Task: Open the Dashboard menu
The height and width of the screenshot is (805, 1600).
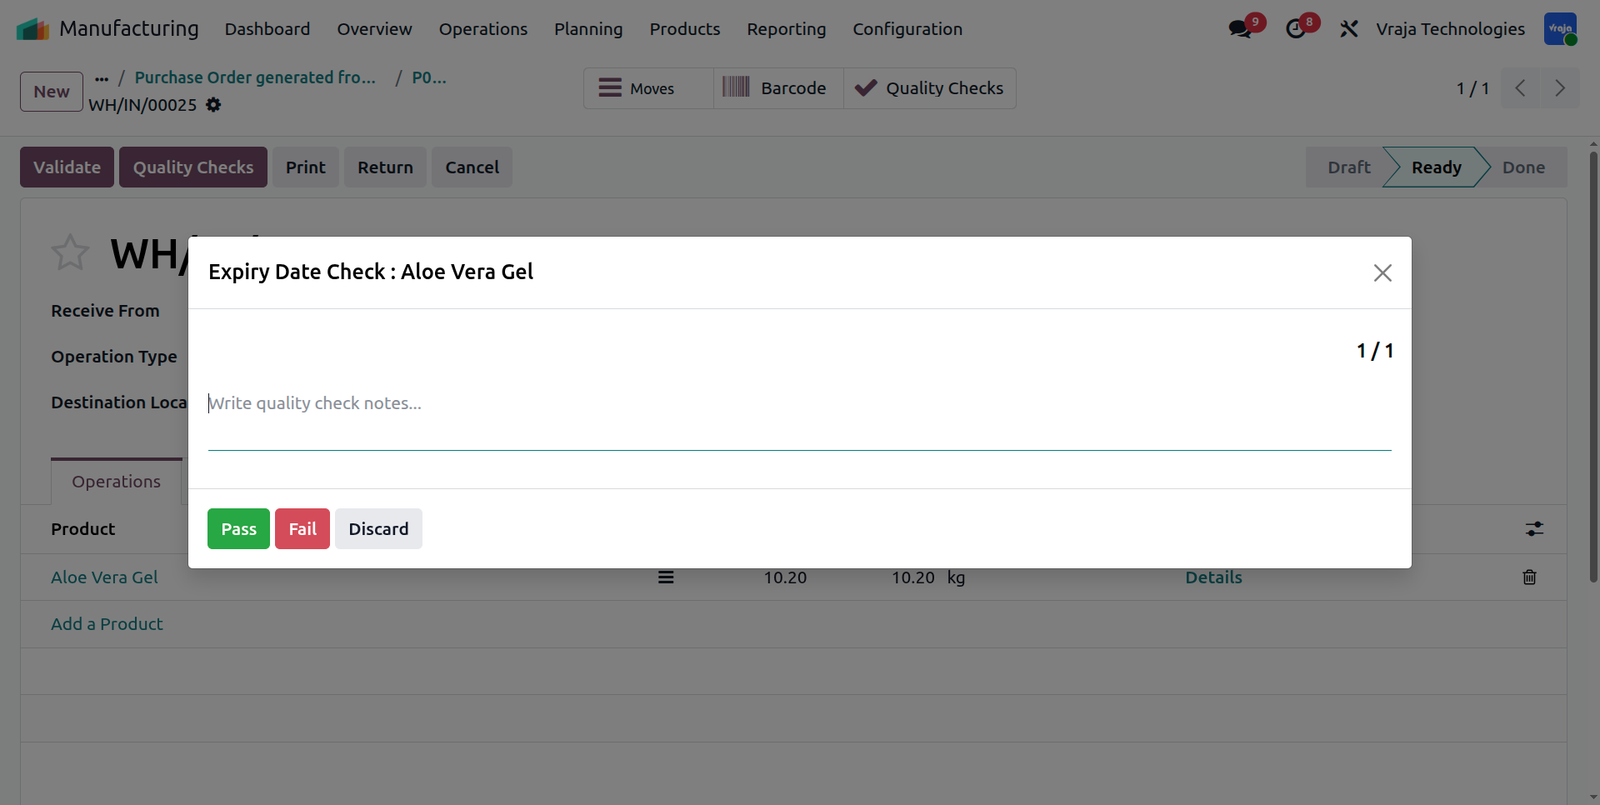Action: (267, 29)
